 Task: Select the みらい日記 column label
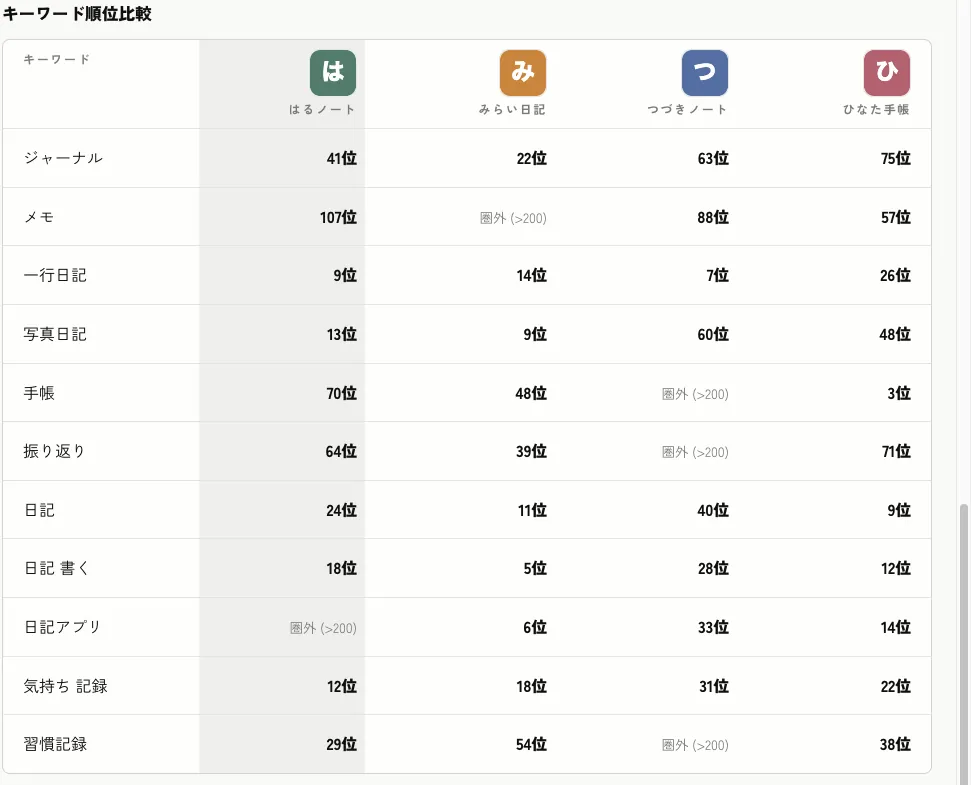(512, 110)
